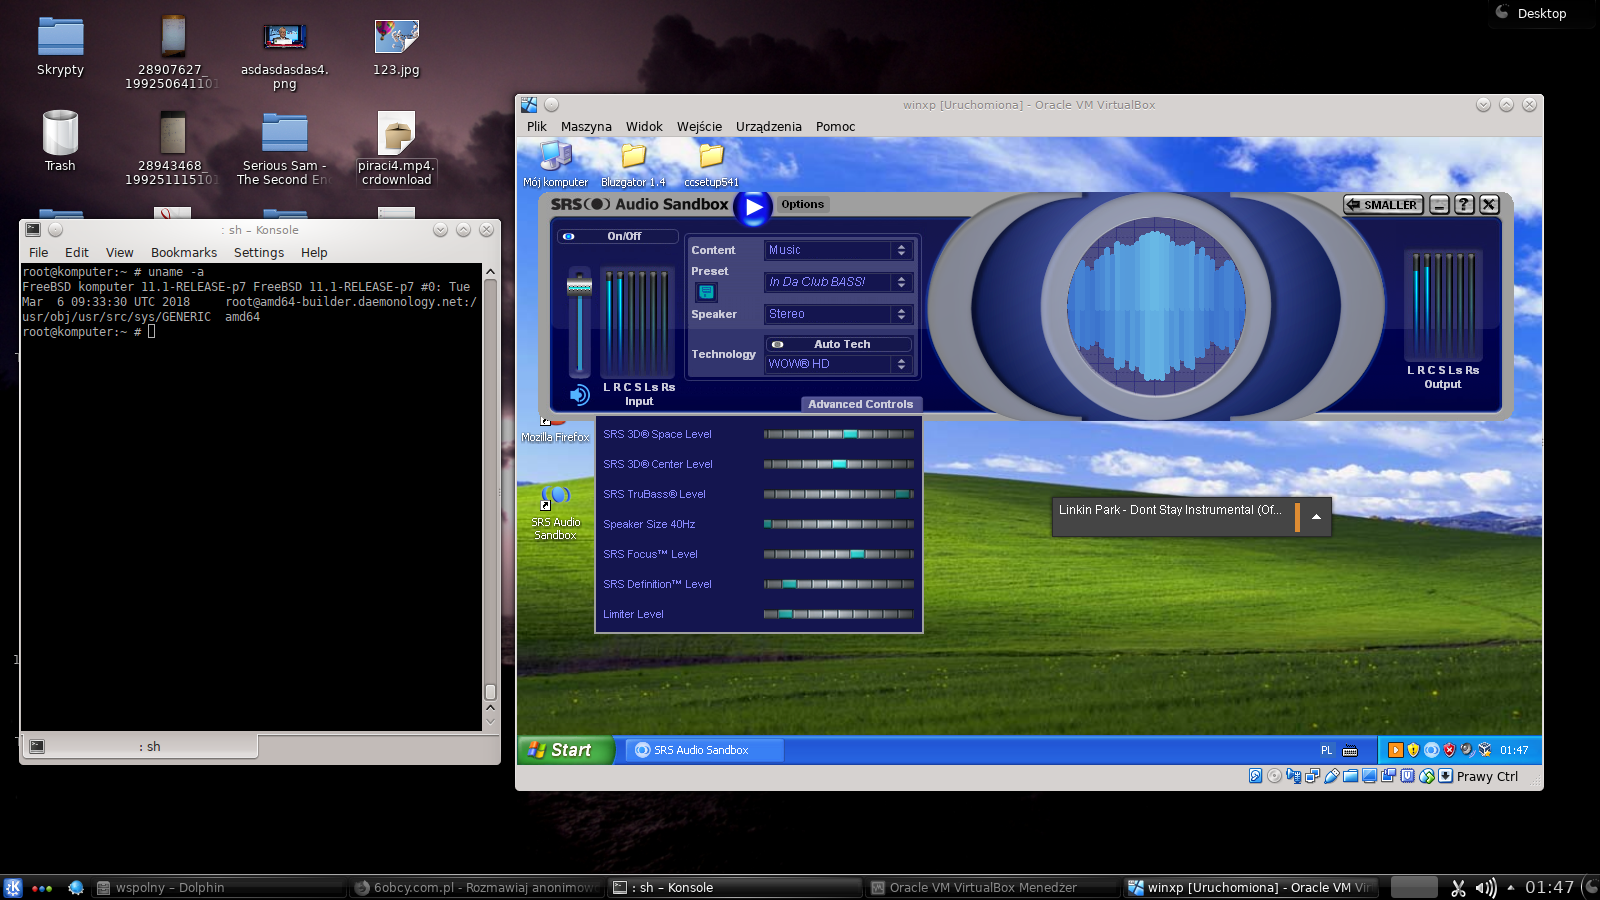Adjust SRS Focus Level slider
The image size is (1600, 900).
[x=839, y=554]
